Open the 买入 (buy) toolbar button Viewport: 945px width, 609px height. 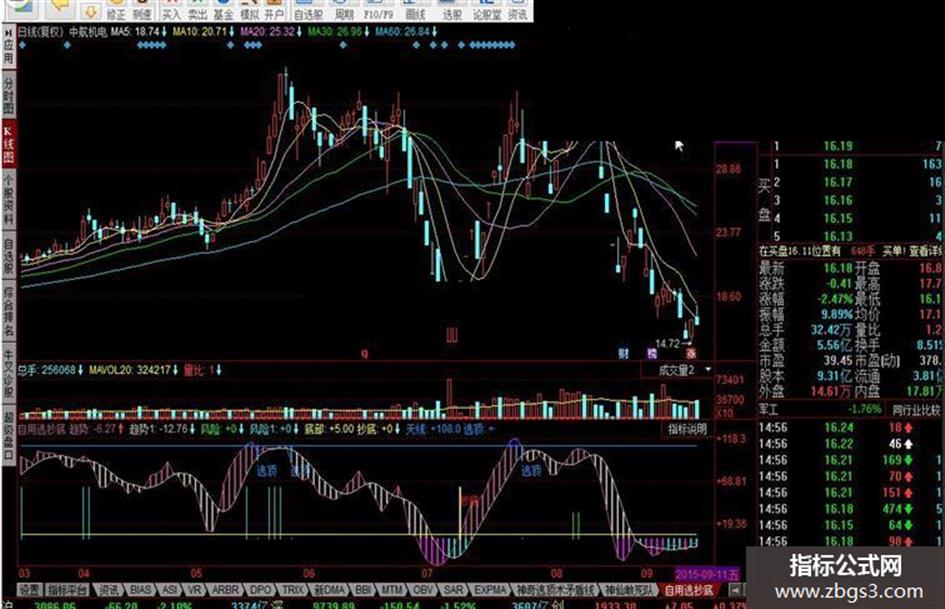click(171, 10)
